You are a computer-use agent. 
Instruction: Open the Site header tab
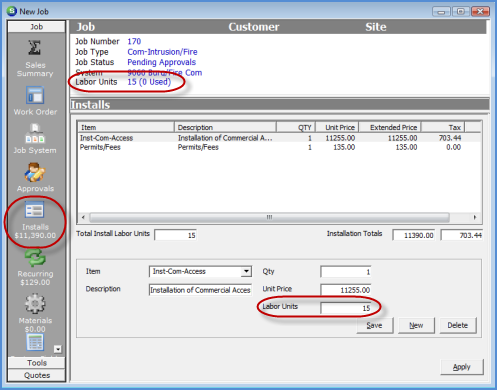coord(376,27)
